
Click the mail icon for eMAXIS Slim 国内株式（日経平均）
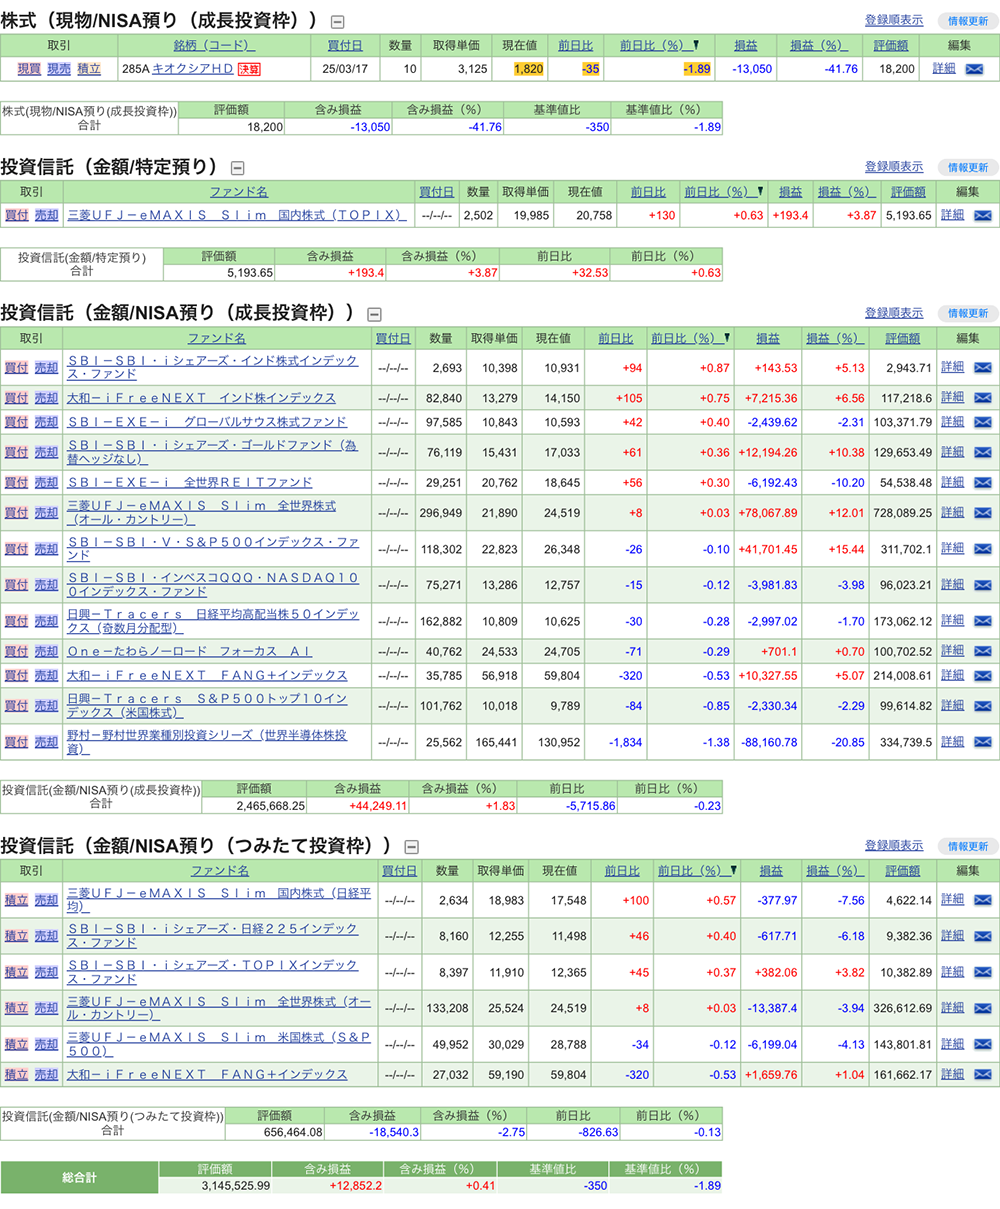tap(982, 900)
